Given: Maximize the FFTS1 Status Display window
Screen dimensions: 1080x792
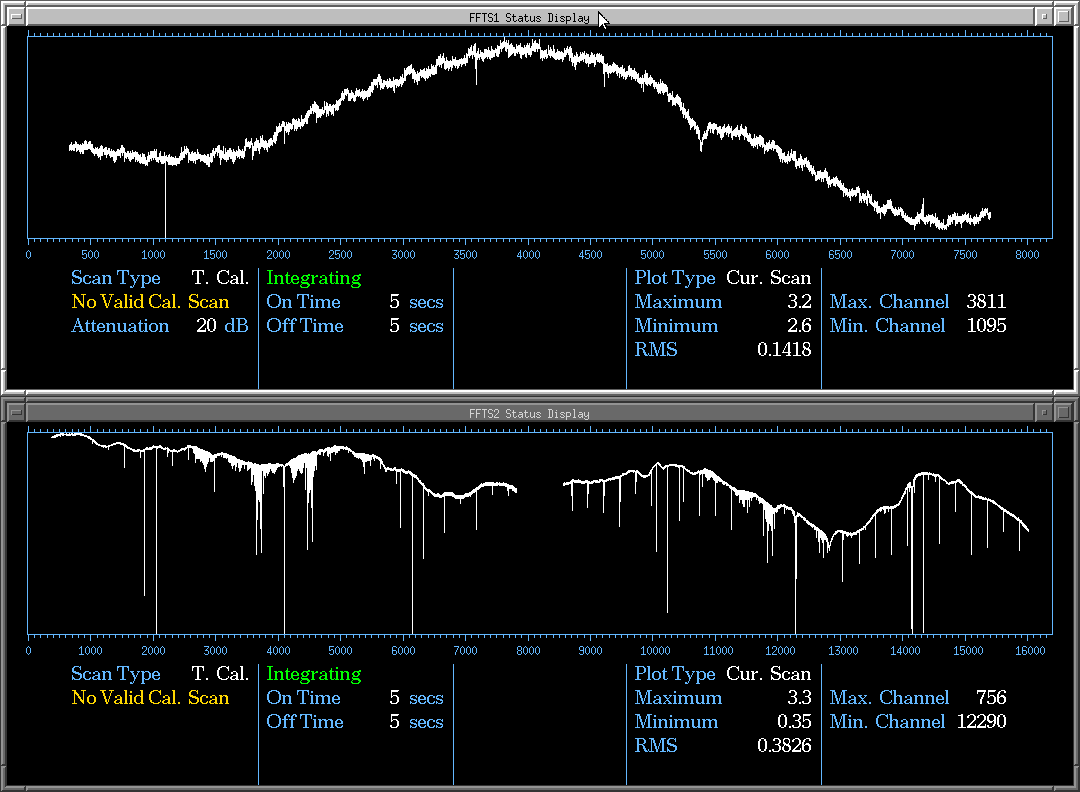Looking at the screenshot, I should (x=1064, y=17).
